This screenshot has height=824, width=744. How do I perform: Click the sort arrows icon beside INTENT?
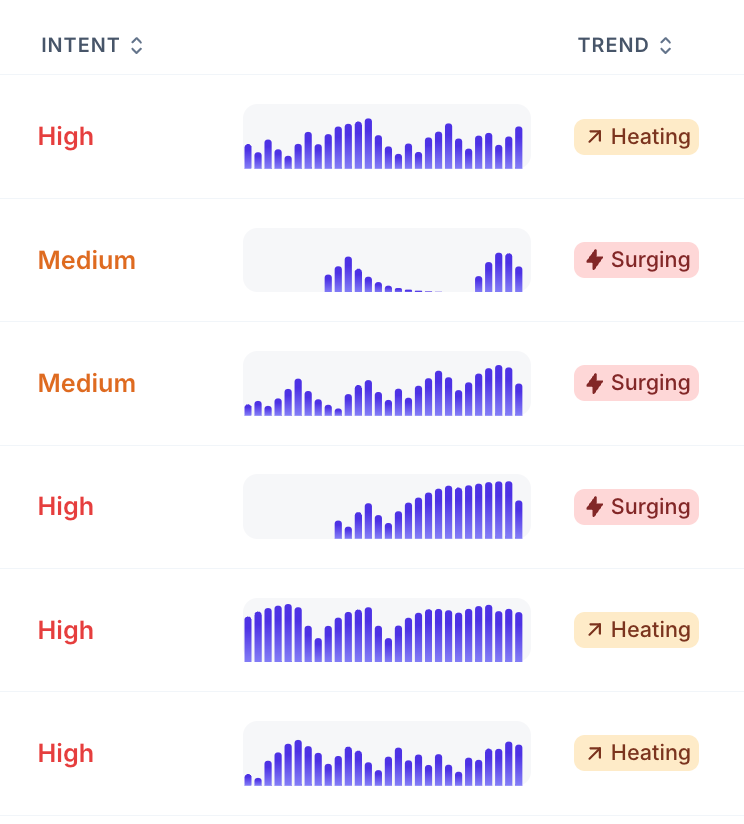point(137,46)
